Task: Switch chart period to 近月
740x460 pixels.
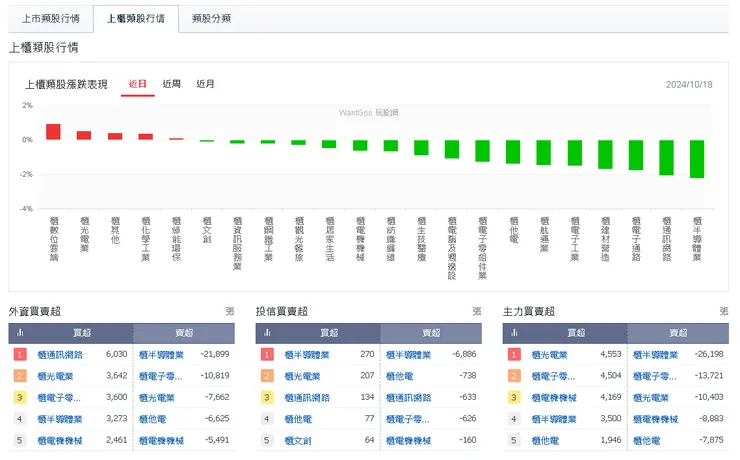Action: coord(205,84)
